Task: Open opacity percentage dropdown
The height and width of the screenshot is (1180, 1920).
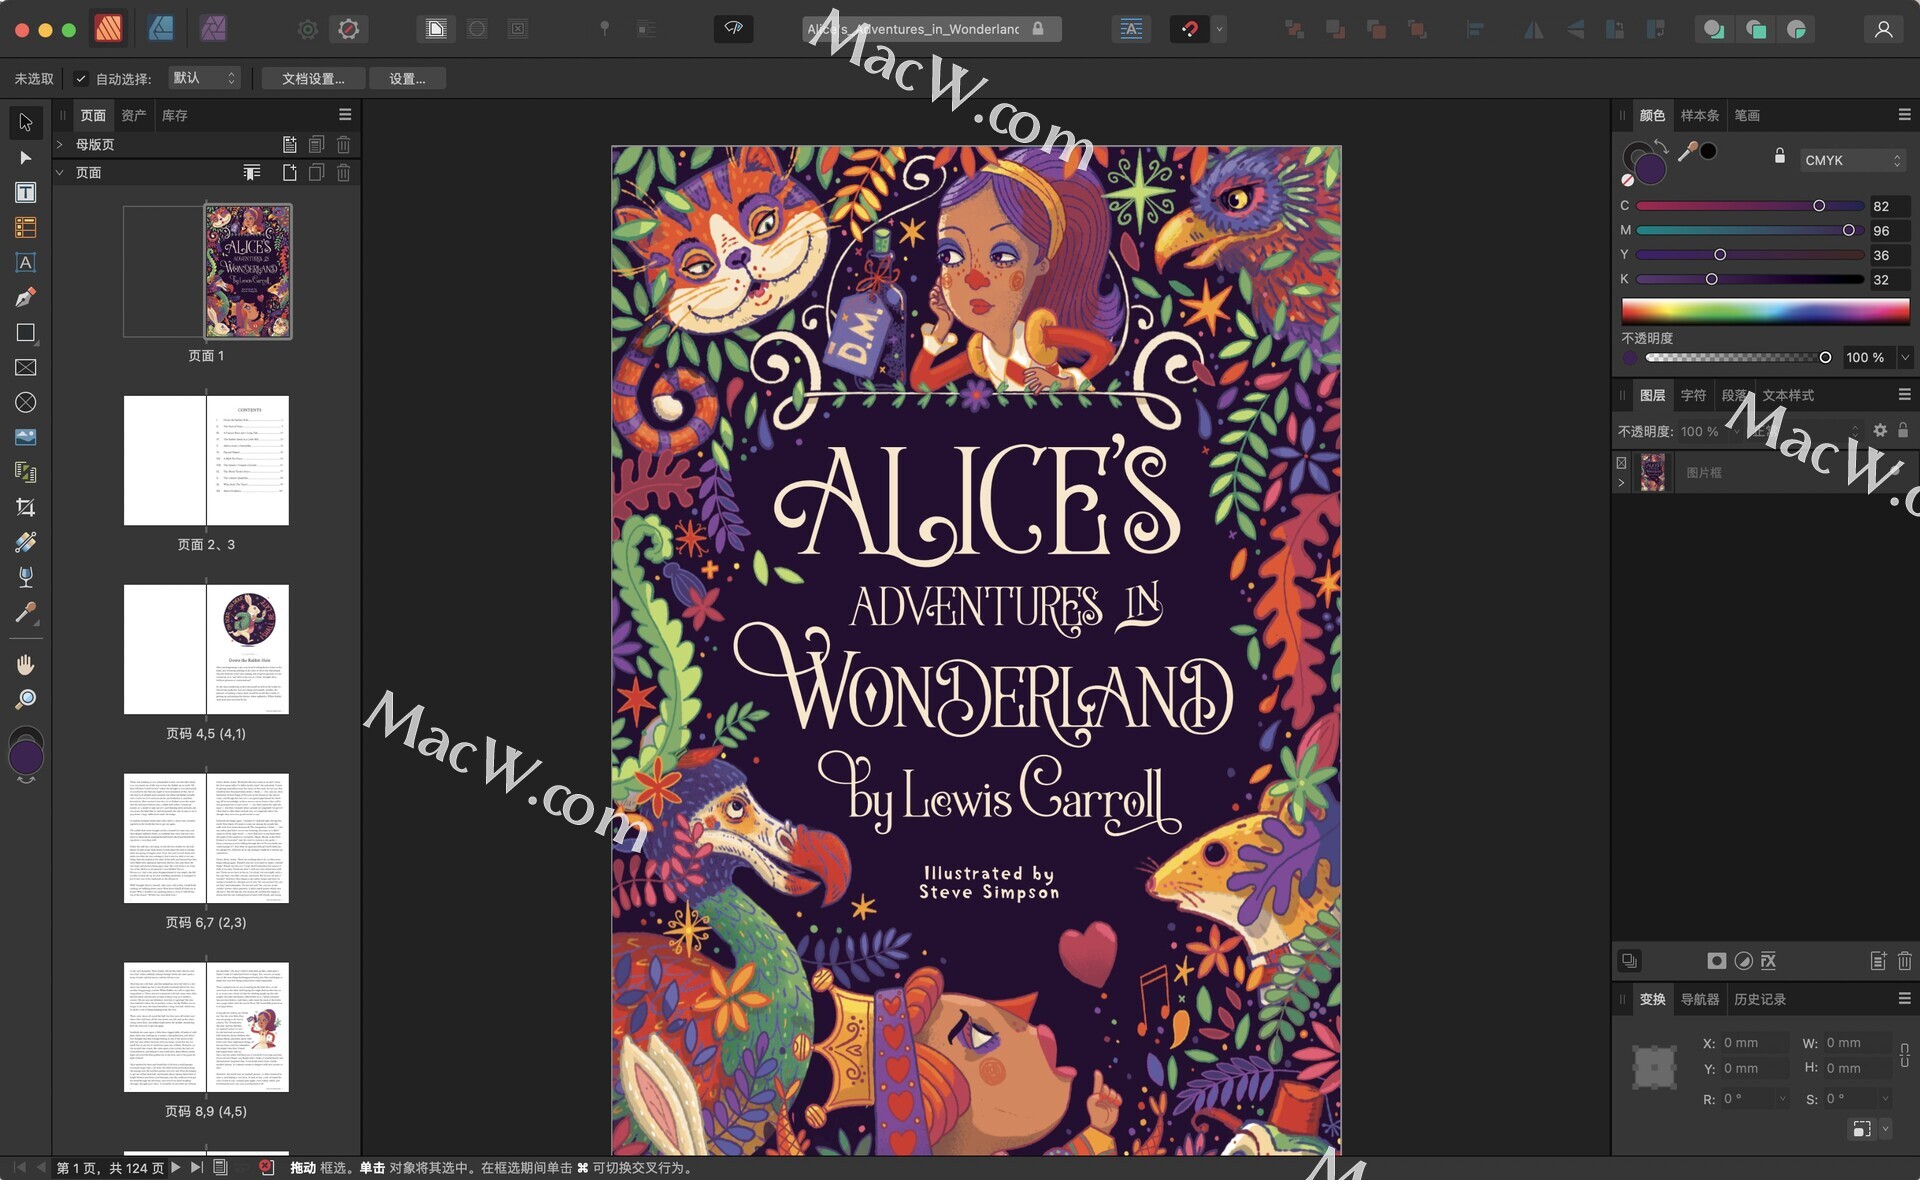Action: [x=1905, y=357]
